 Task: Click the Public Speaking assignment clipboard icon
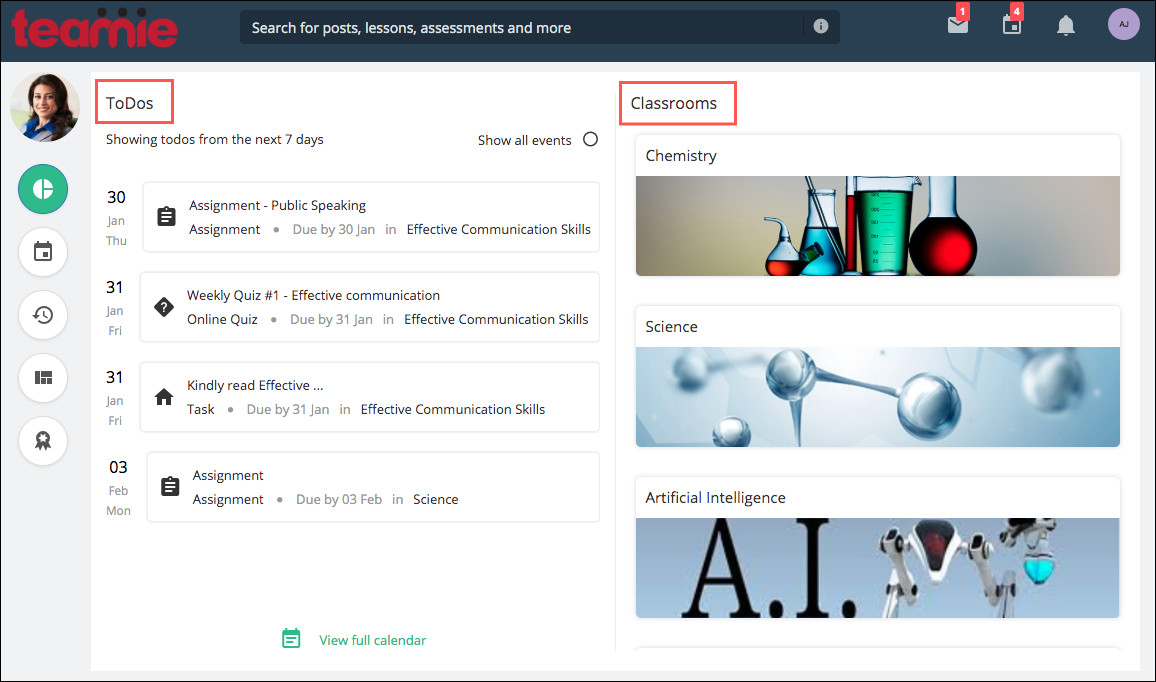[x=167, y=217]
